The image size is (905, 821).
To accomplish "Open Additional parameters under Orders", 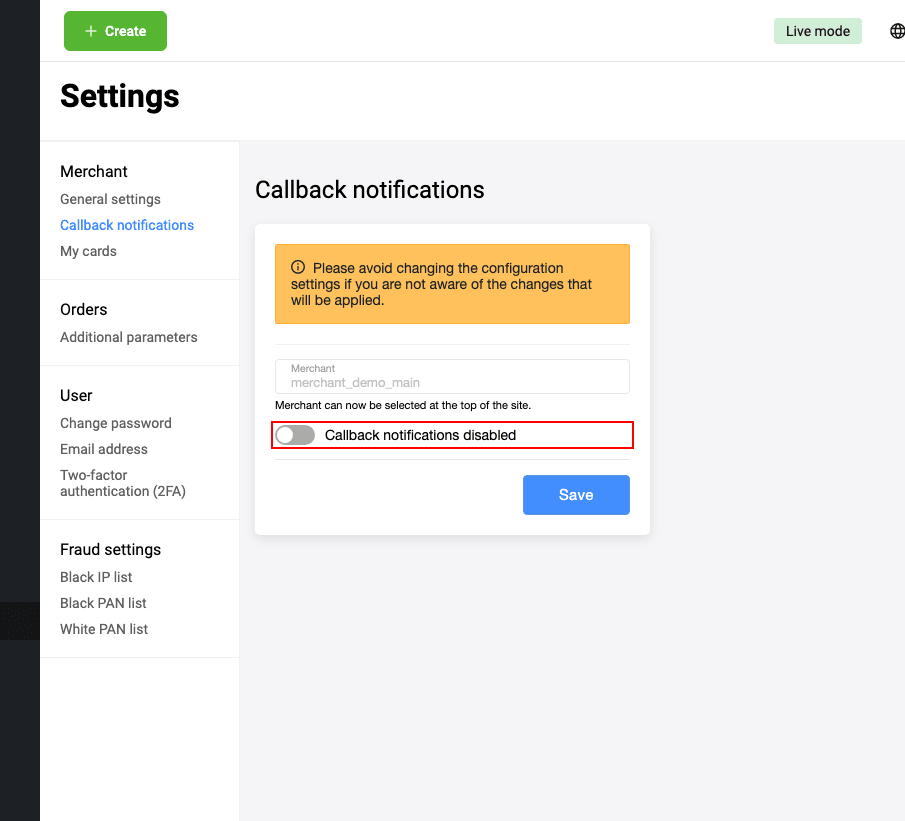I will [129, 337].
